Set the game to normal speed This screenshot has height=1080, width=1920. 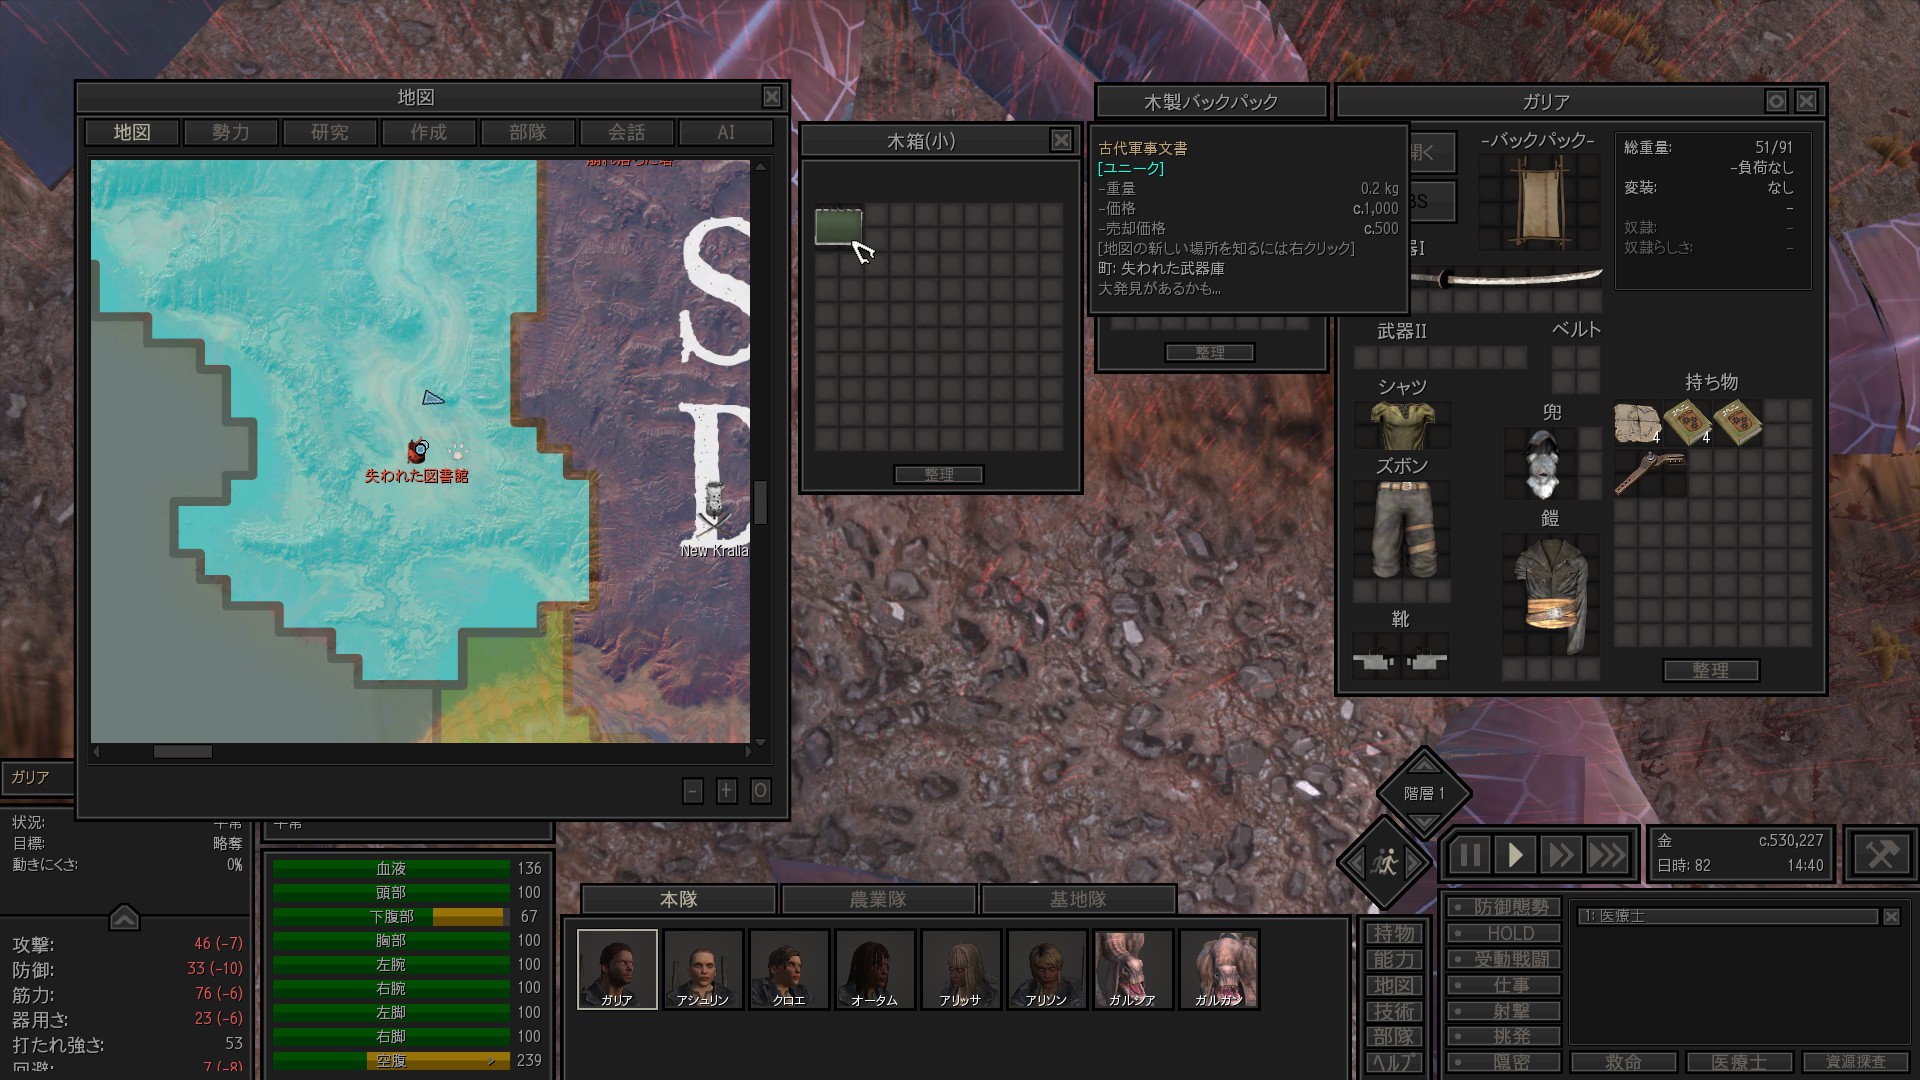point(1515,855)
